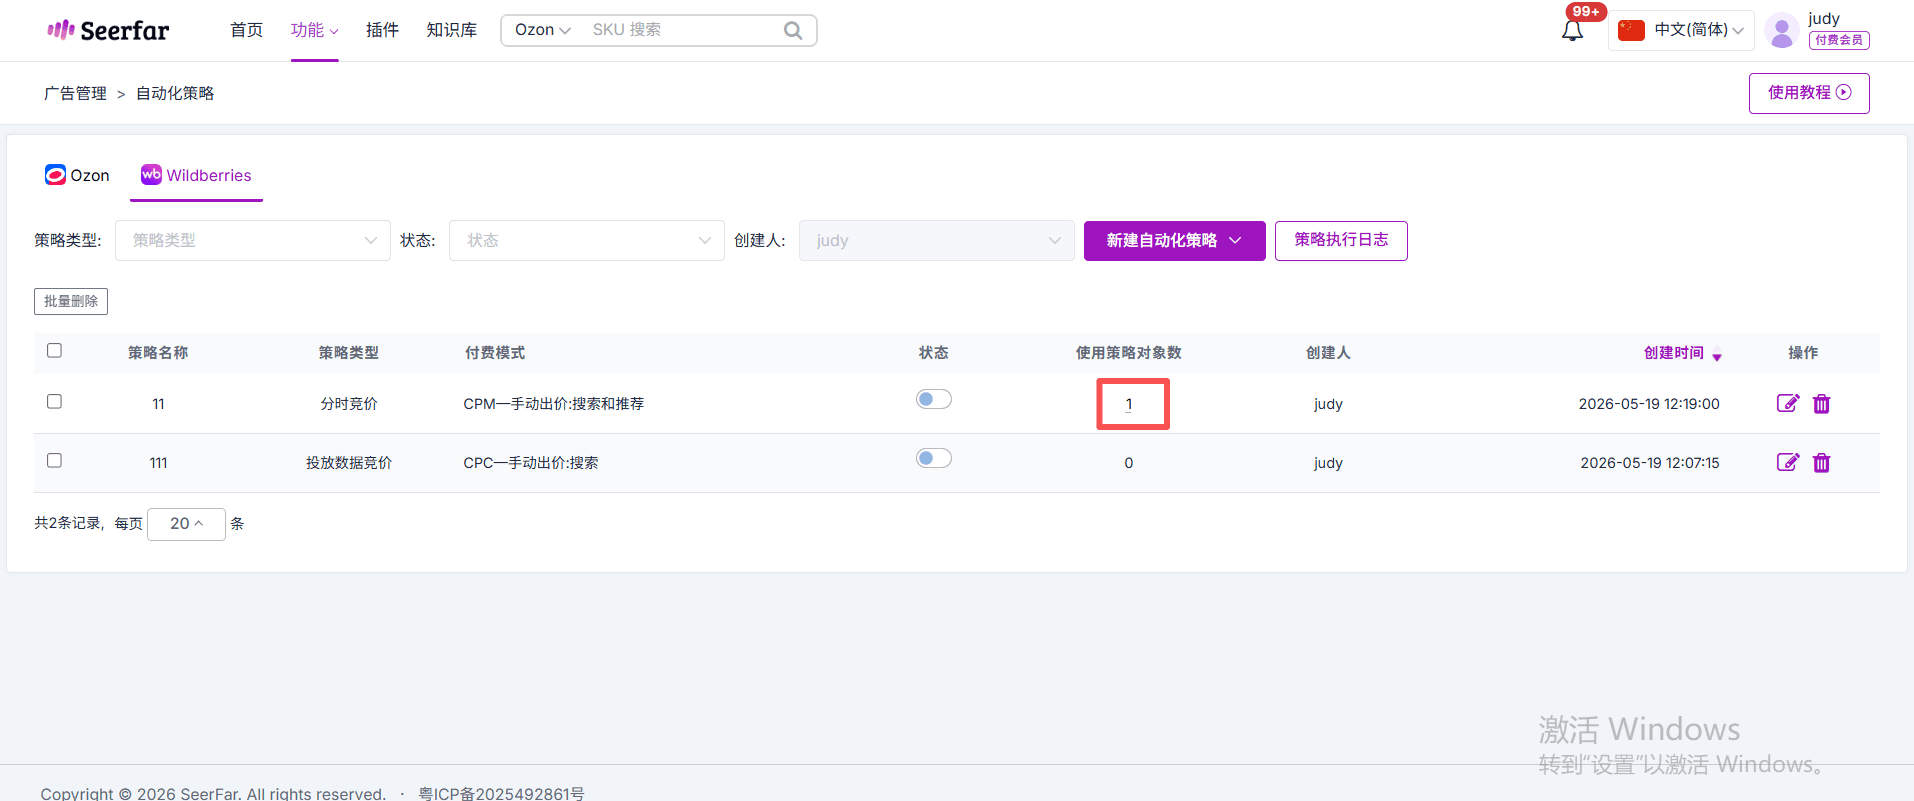Click the notification bell icon
Image resolution: width=1914 pixels, height=801 pixels.
[1572, 31]
